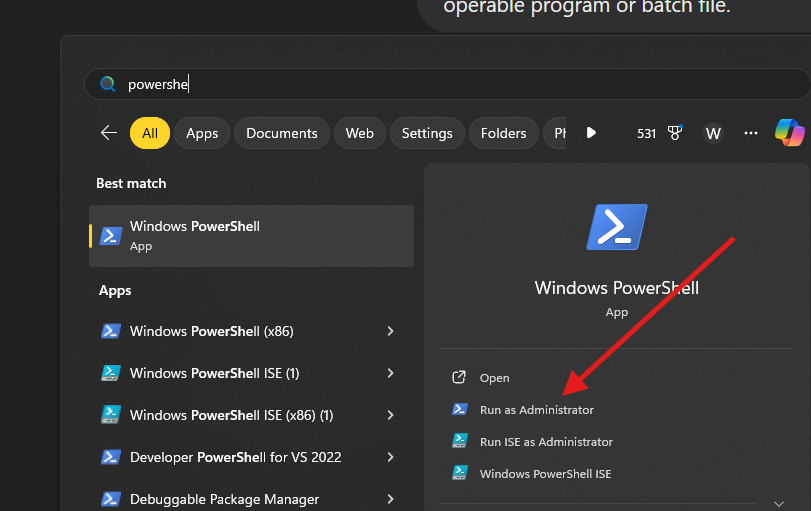Click PowerShell icon in best match row
The image size is (811, 511).
coord(111,236)
